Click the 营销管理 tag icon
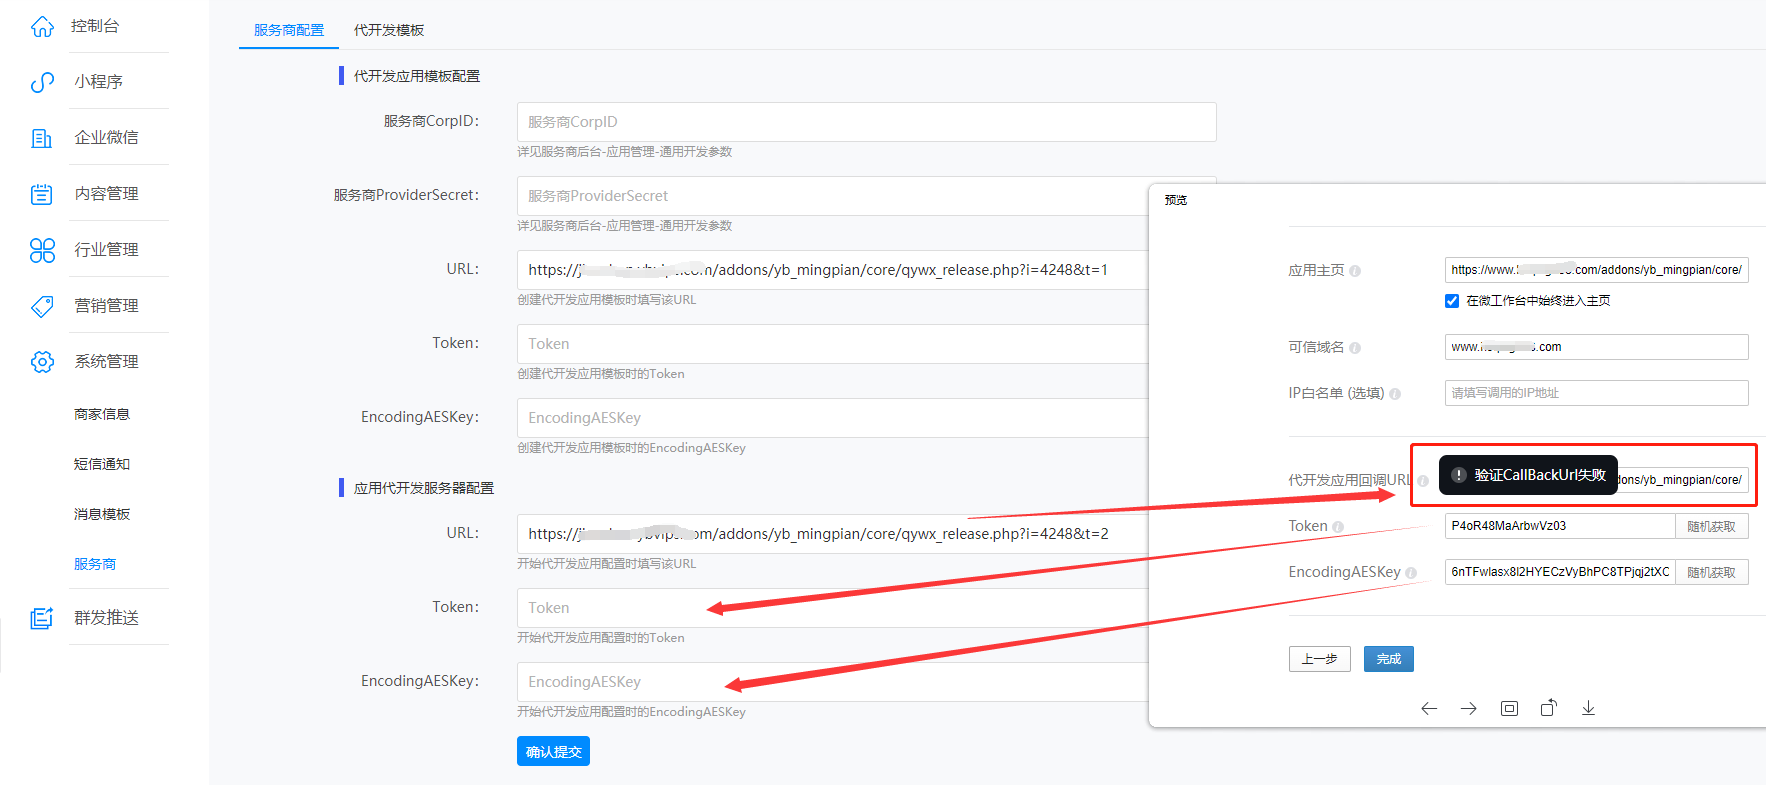The height and width of the screenshot is (785, 1766). (x=42, y=306)
